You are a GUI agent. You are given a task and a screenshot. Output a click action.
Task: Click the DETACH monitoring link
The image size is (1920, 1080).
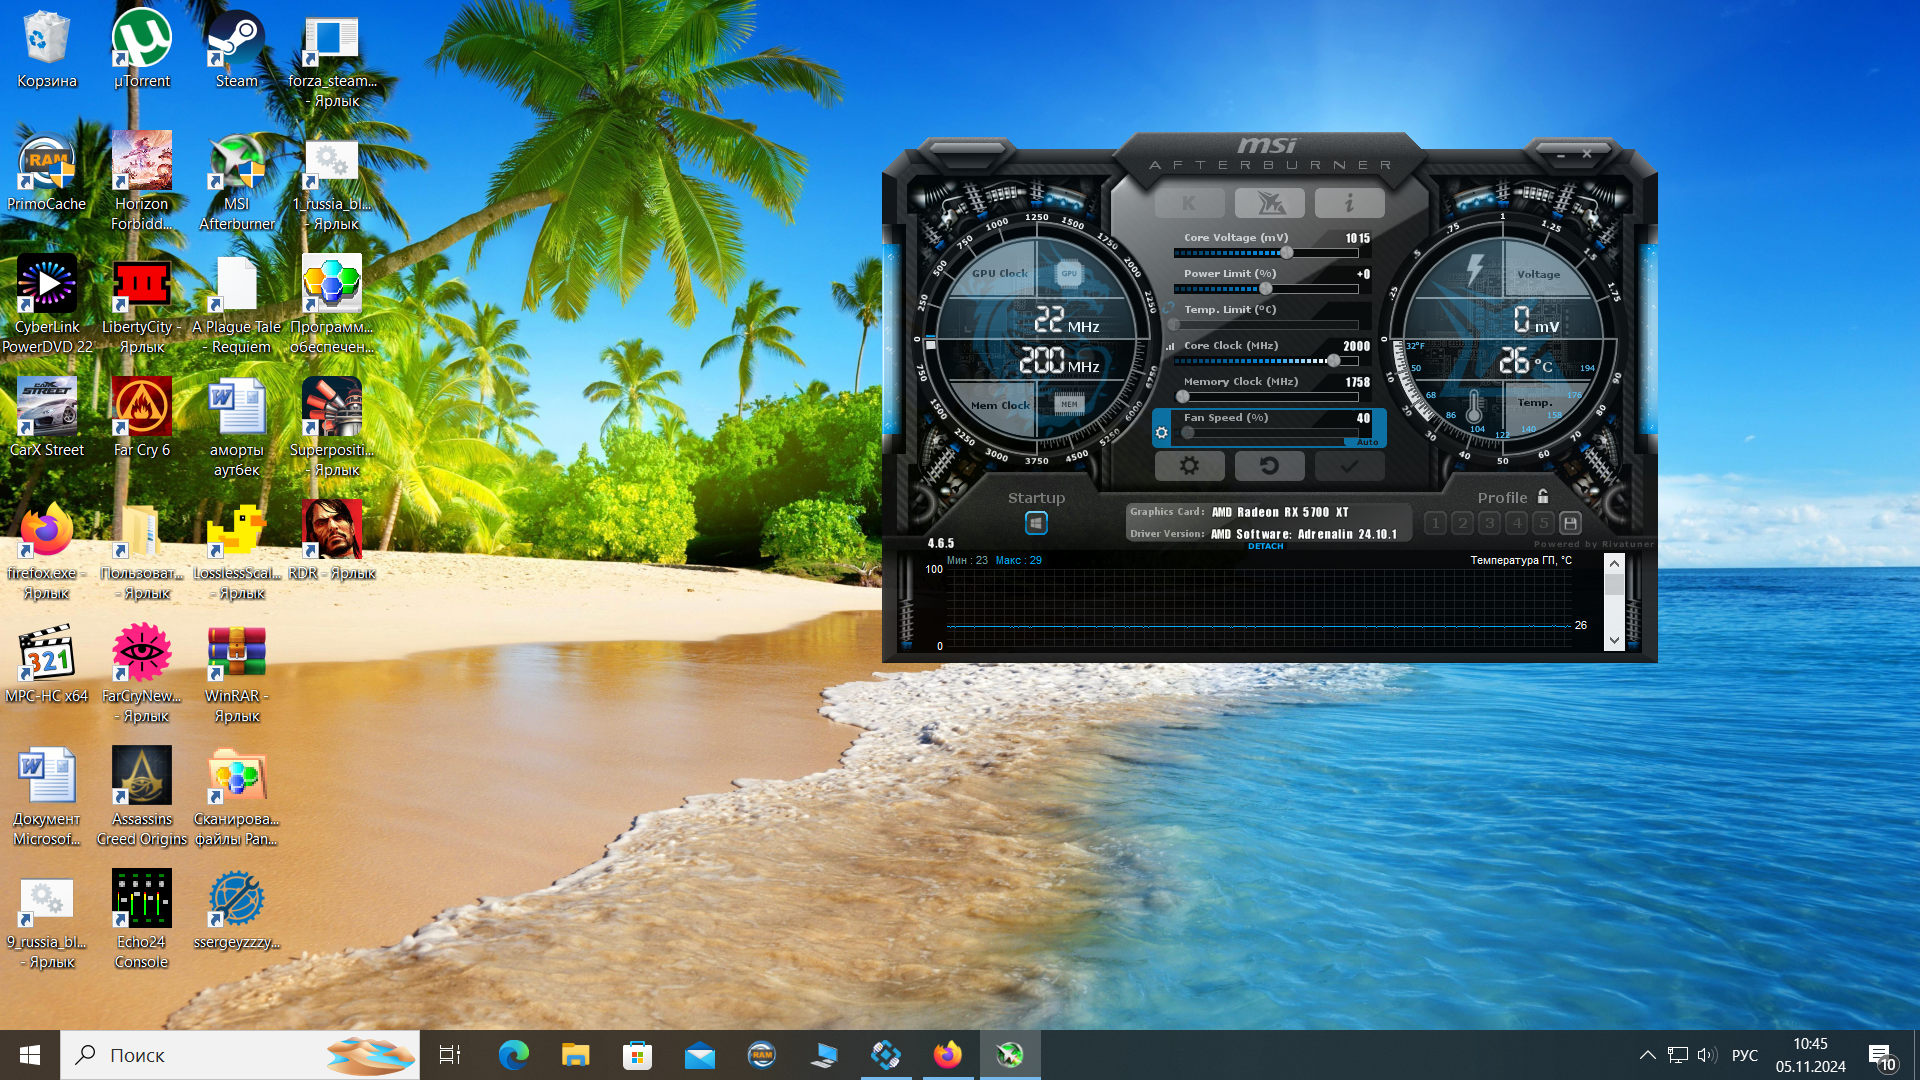[x=1265, y=547]
